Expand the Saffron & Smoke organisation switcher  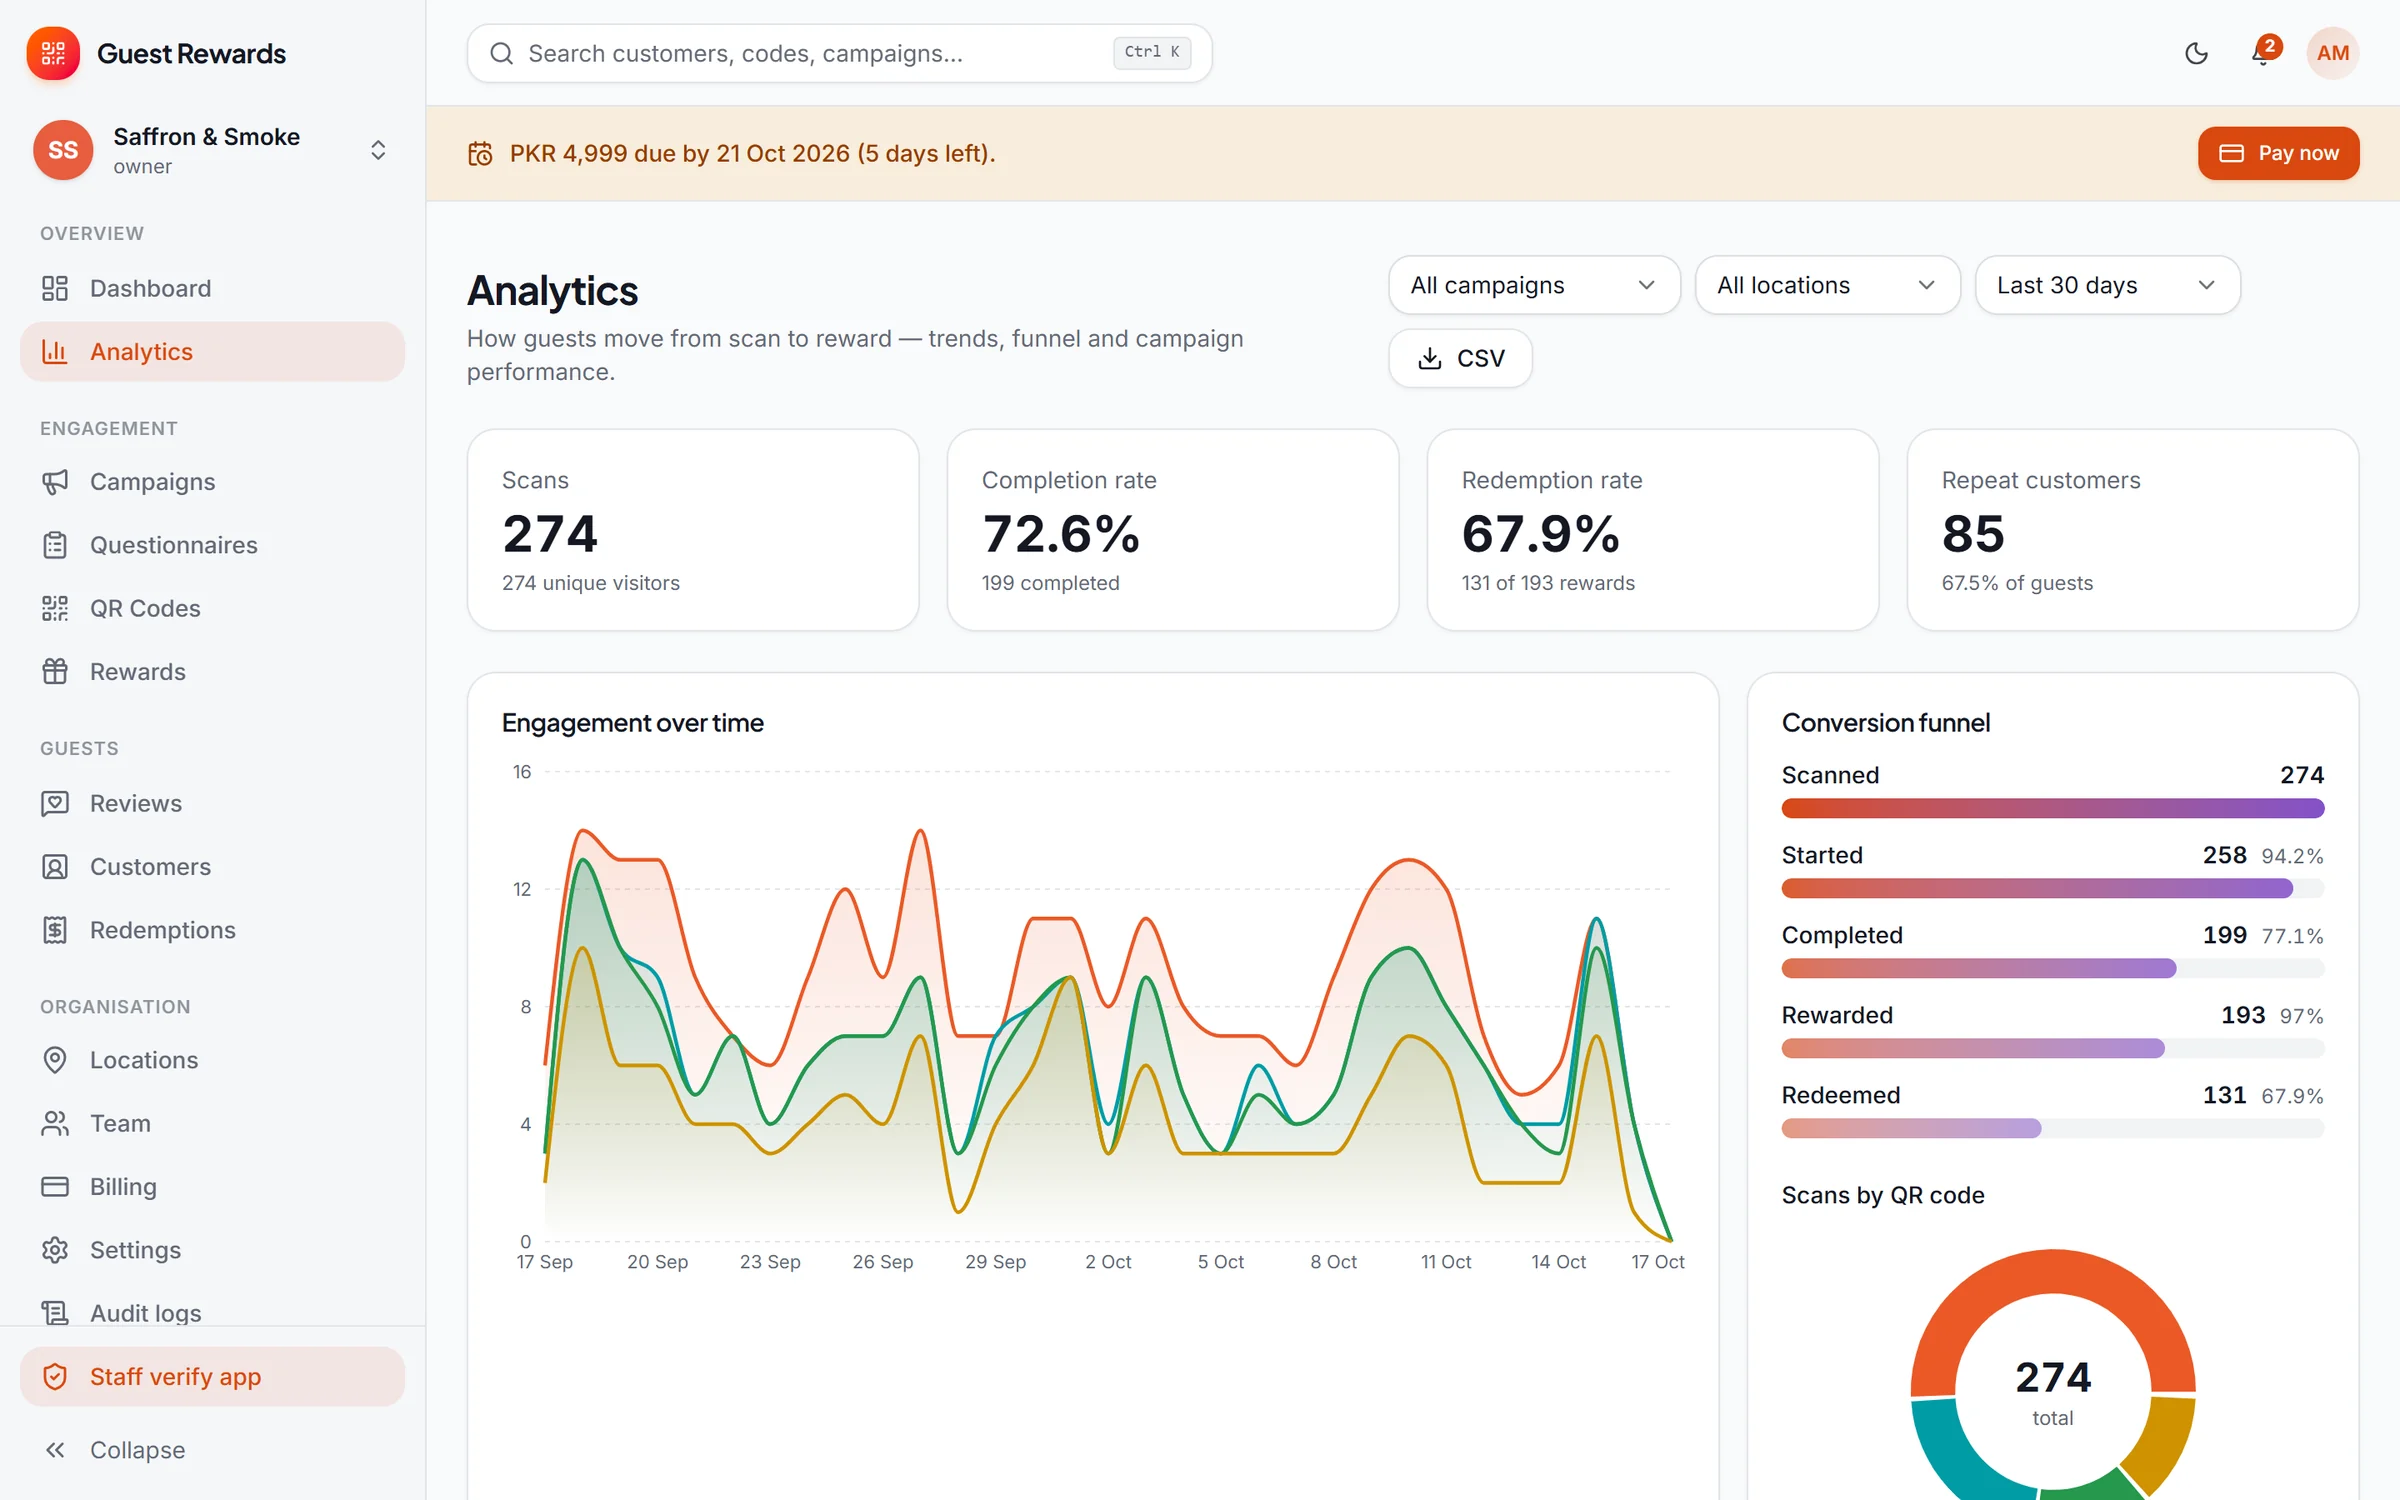pos(378,150)
